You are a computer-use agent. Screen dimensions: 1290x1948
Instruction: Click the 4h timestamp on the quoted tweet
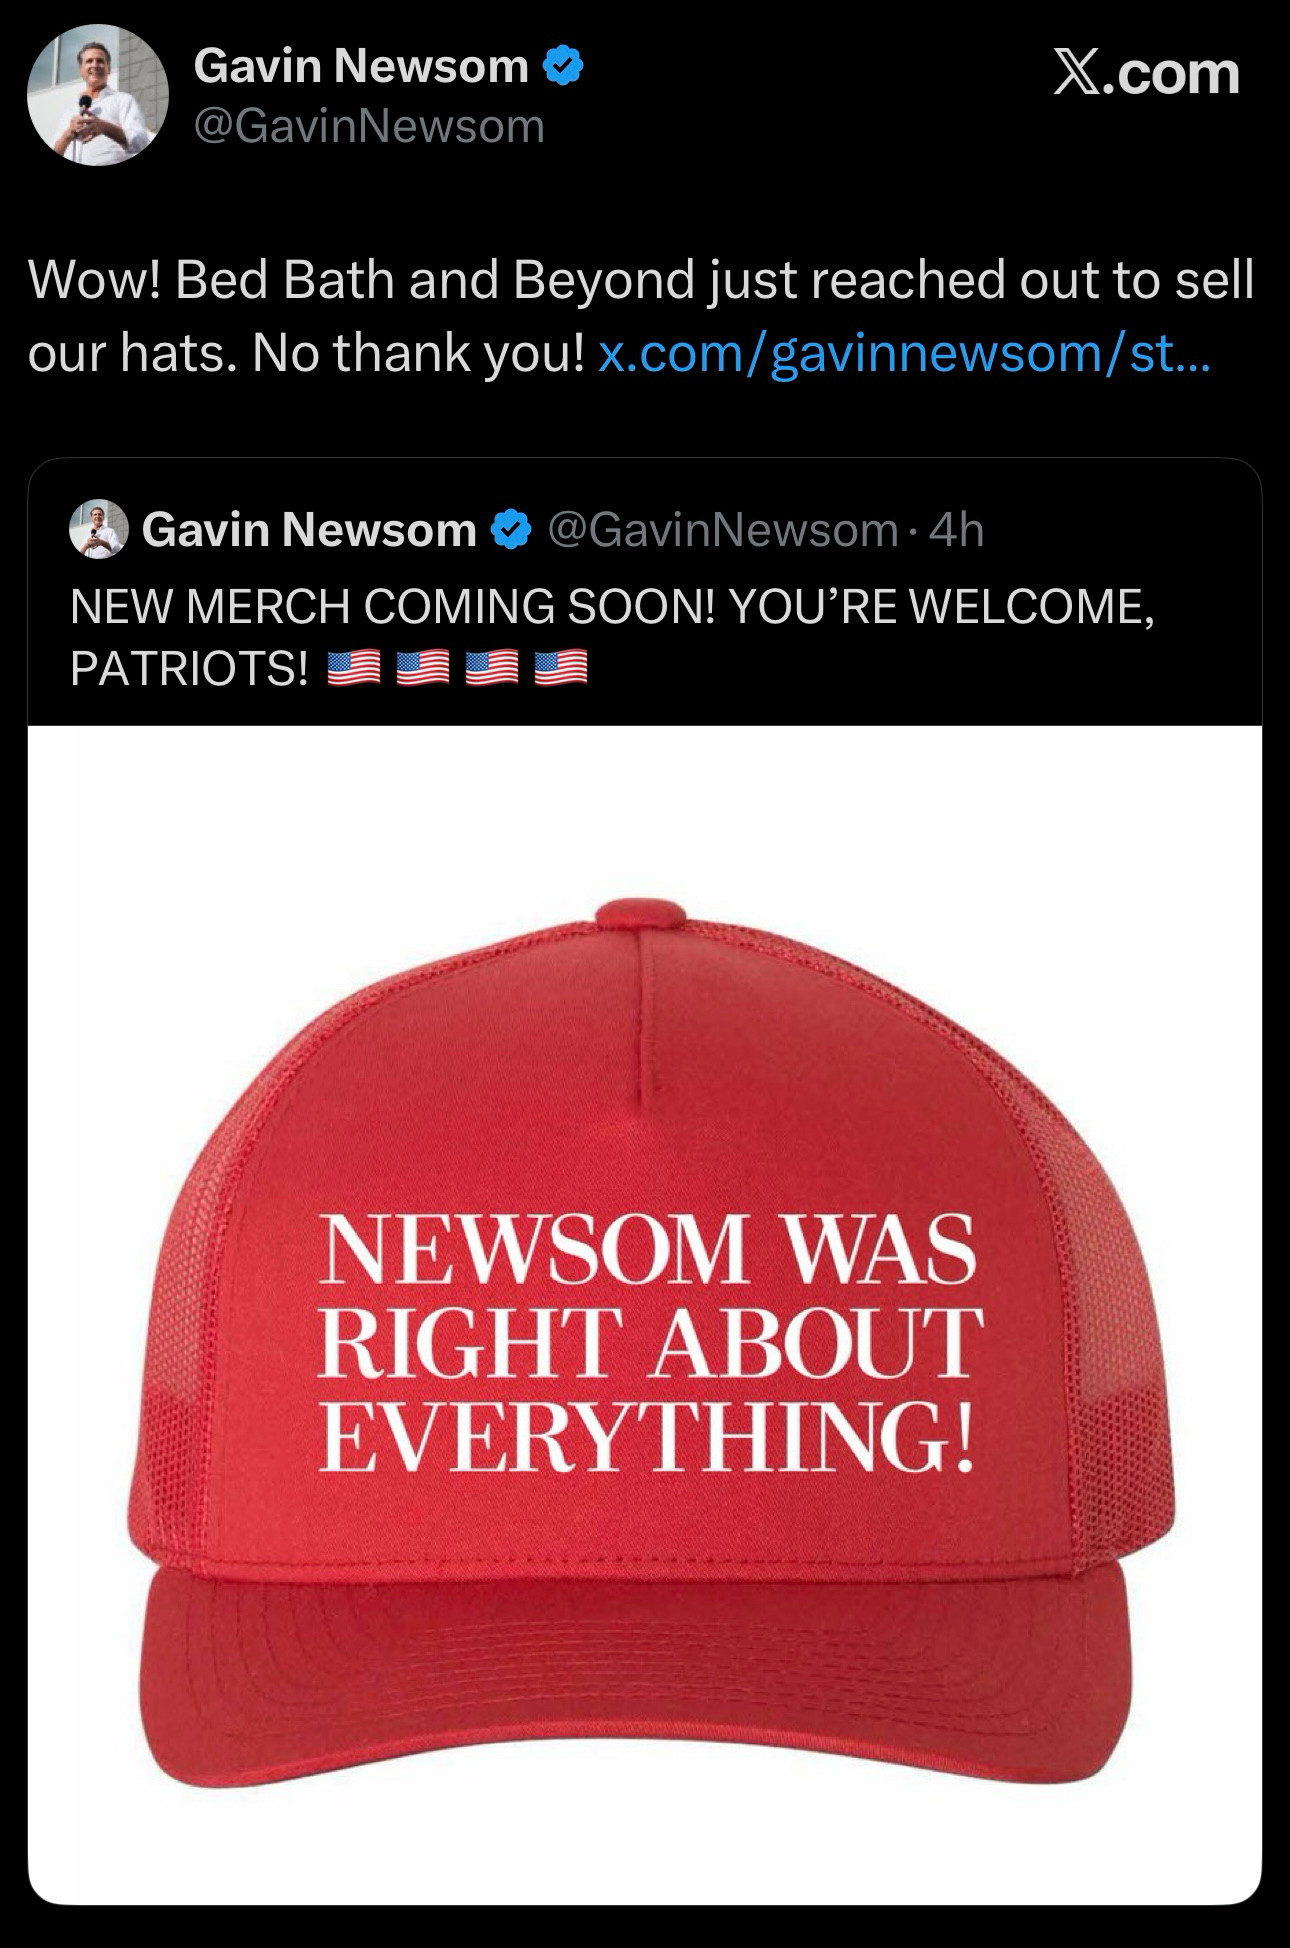(x=957, y=530)
